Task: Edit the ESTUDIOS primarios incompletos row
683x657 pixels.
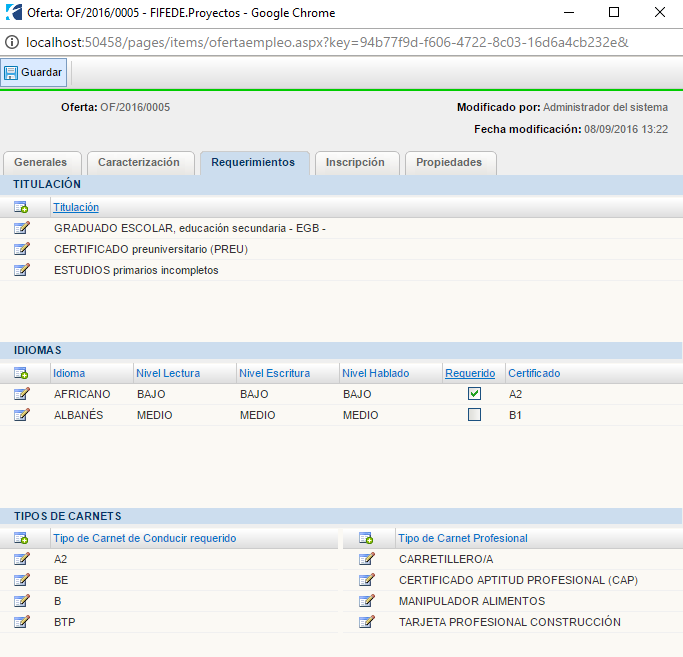Action: [x=21, y=270]
